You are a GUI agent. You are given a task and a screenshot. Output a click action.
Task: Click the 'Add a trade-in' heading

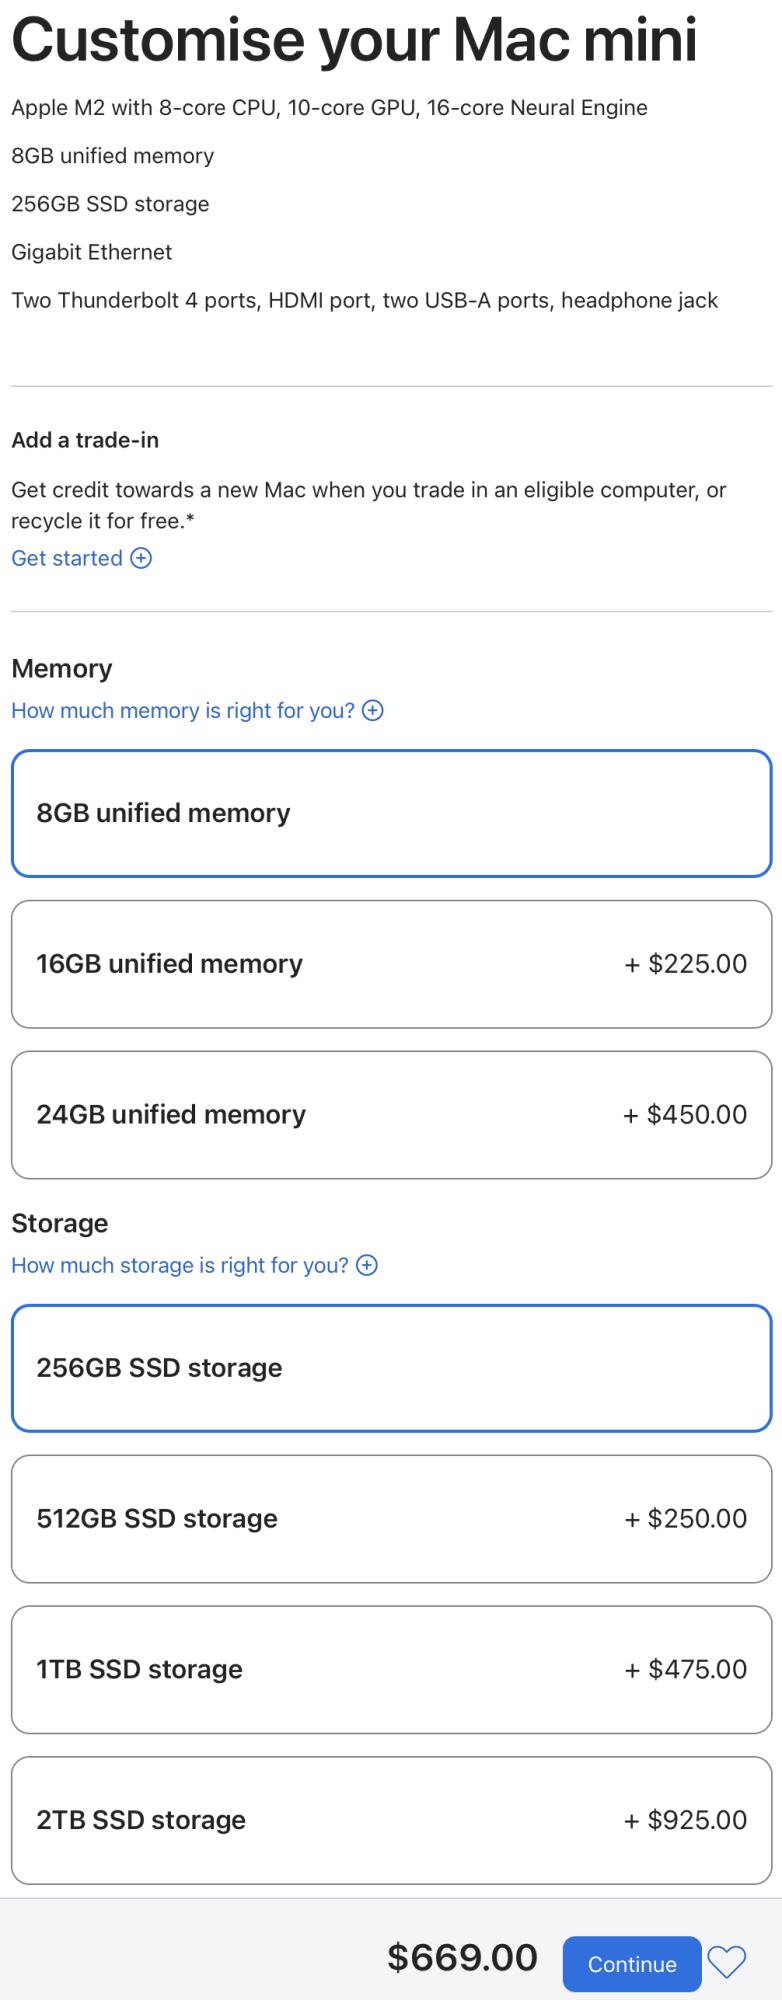coord(85,440)
